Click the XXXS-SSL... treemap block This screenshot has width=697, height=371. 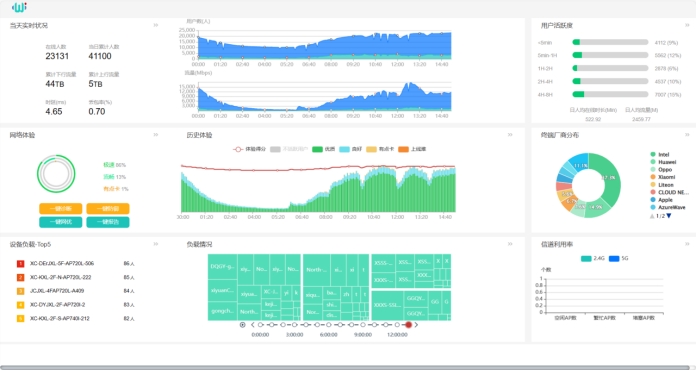[387, 305]
